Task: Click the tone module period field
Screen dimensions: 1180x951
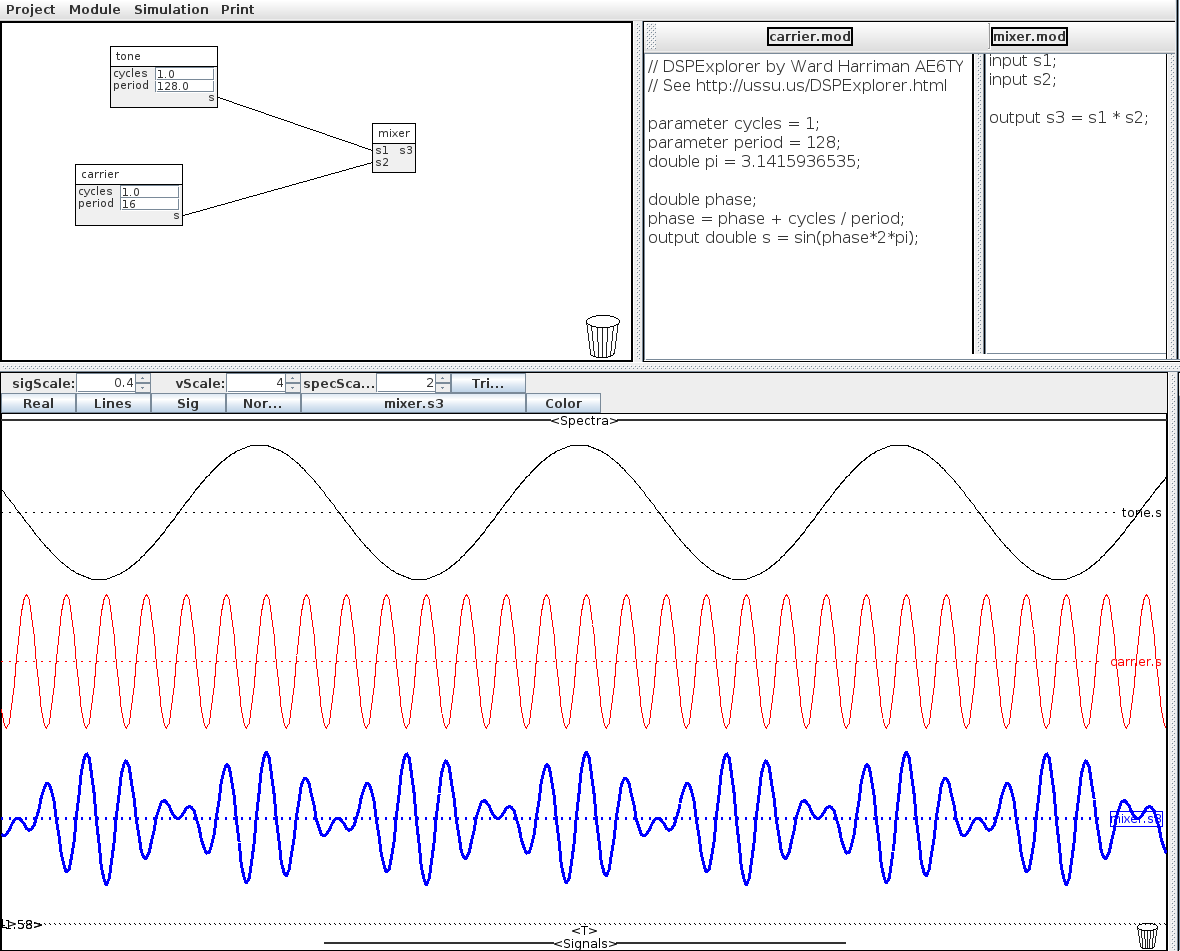Action: pos(184,86)
